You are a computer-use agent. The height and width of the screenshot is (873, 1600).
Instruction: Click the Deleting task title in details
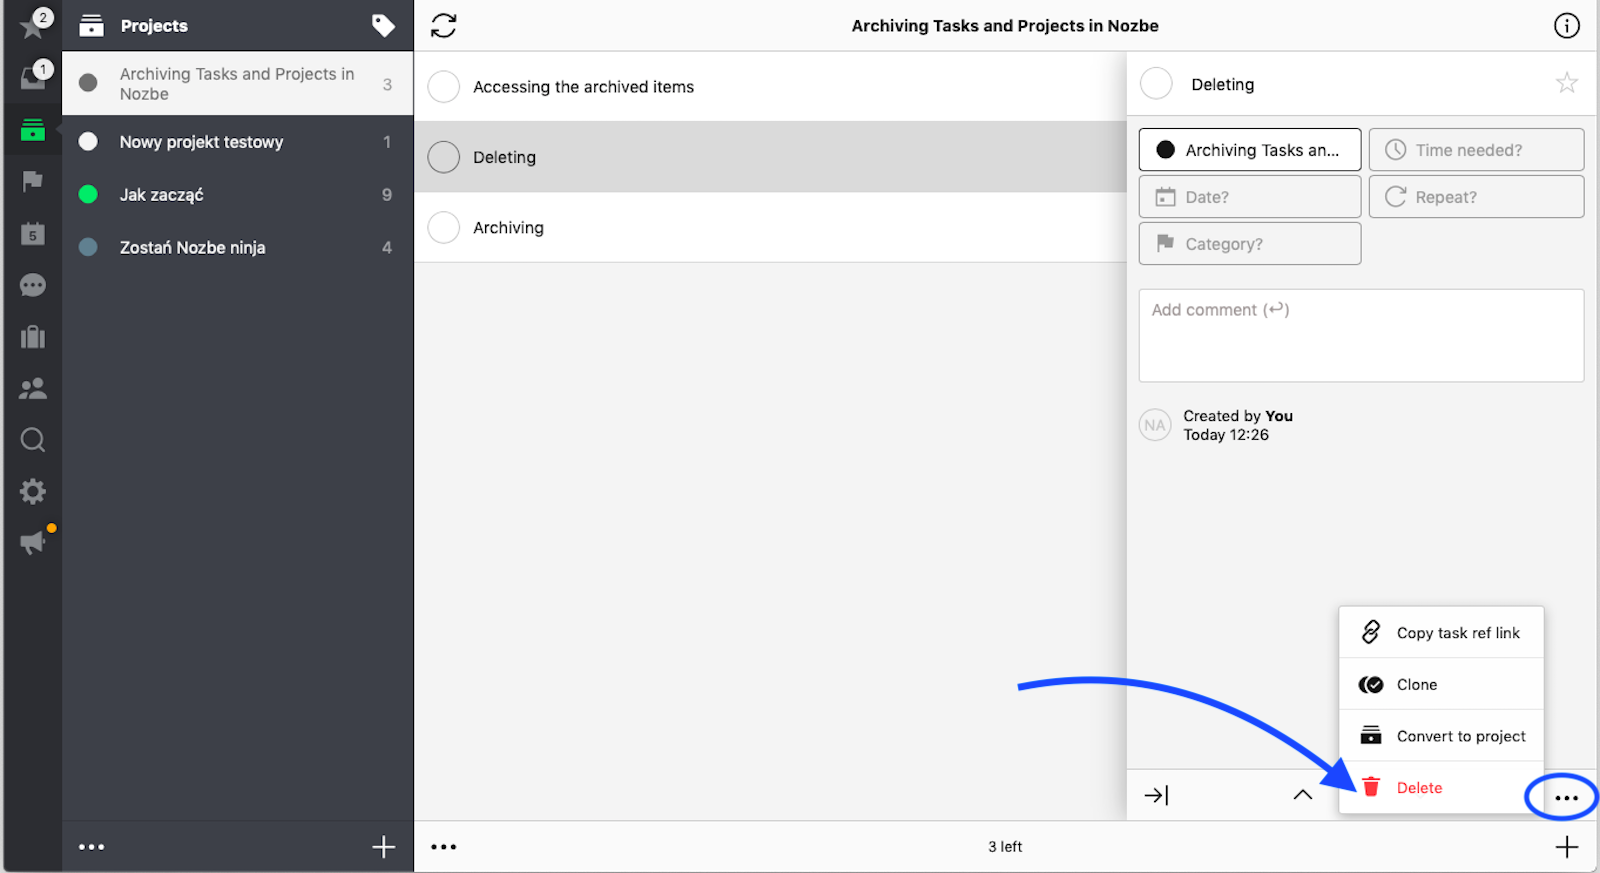(1222, 84)
